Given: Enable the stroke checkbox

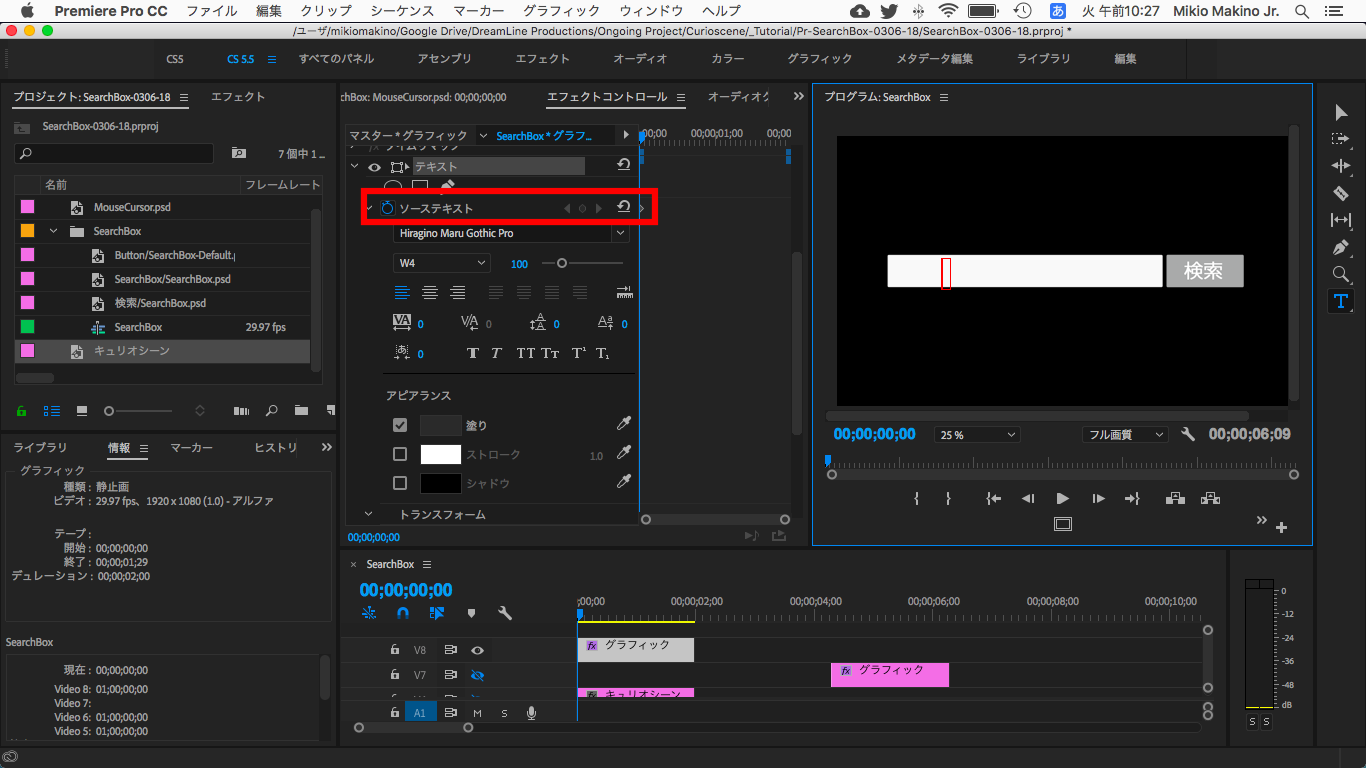Looking at the screenshot, I should 400,455.
